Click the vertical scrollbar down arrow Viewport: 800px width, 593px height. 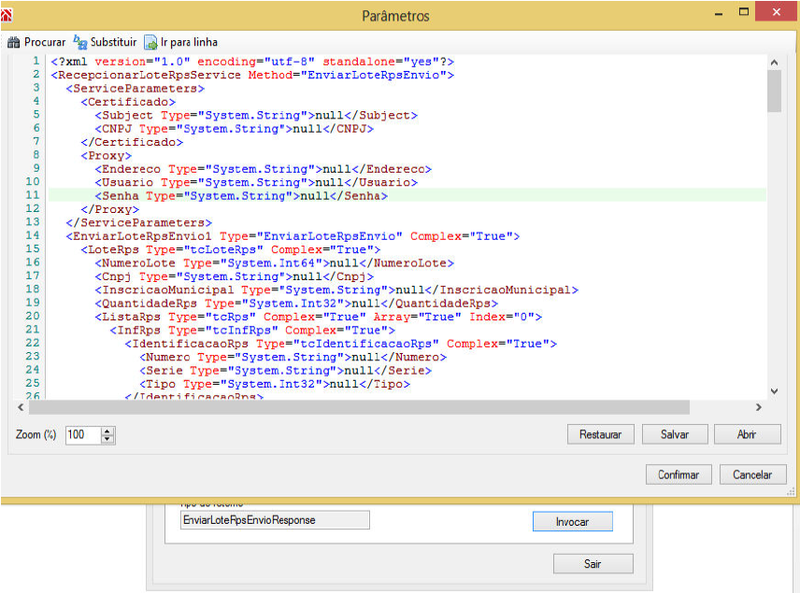pos(774,391)
